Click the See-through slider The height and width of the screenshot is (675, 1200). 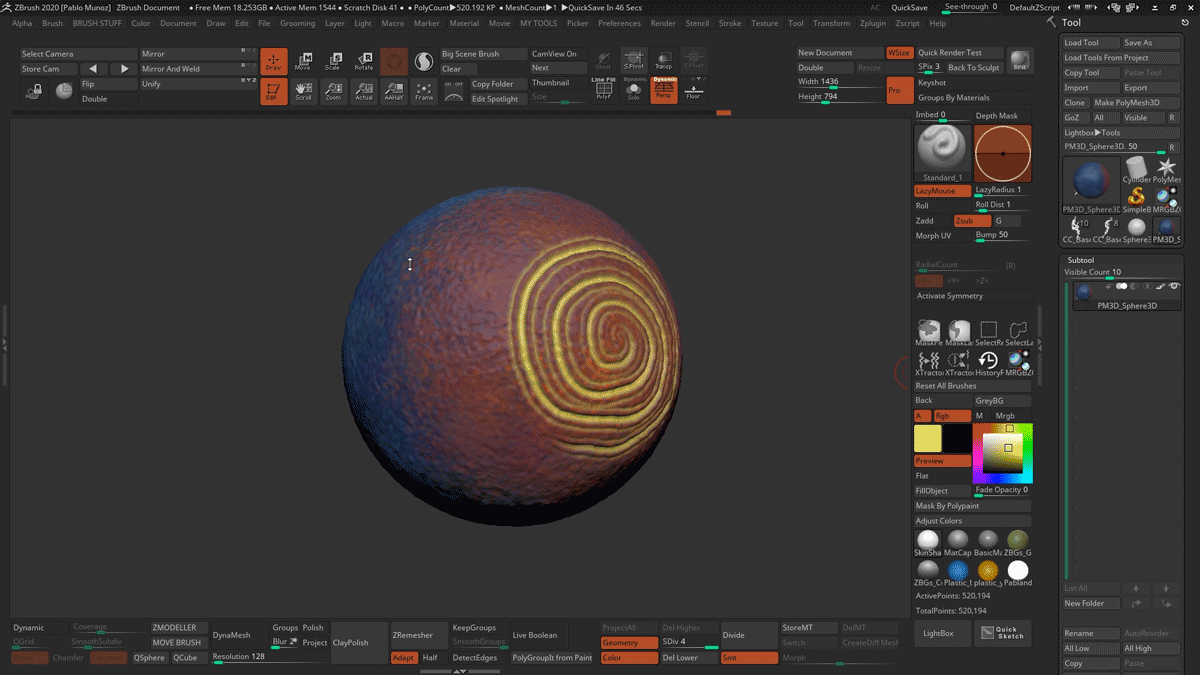[x=969, y=8]
